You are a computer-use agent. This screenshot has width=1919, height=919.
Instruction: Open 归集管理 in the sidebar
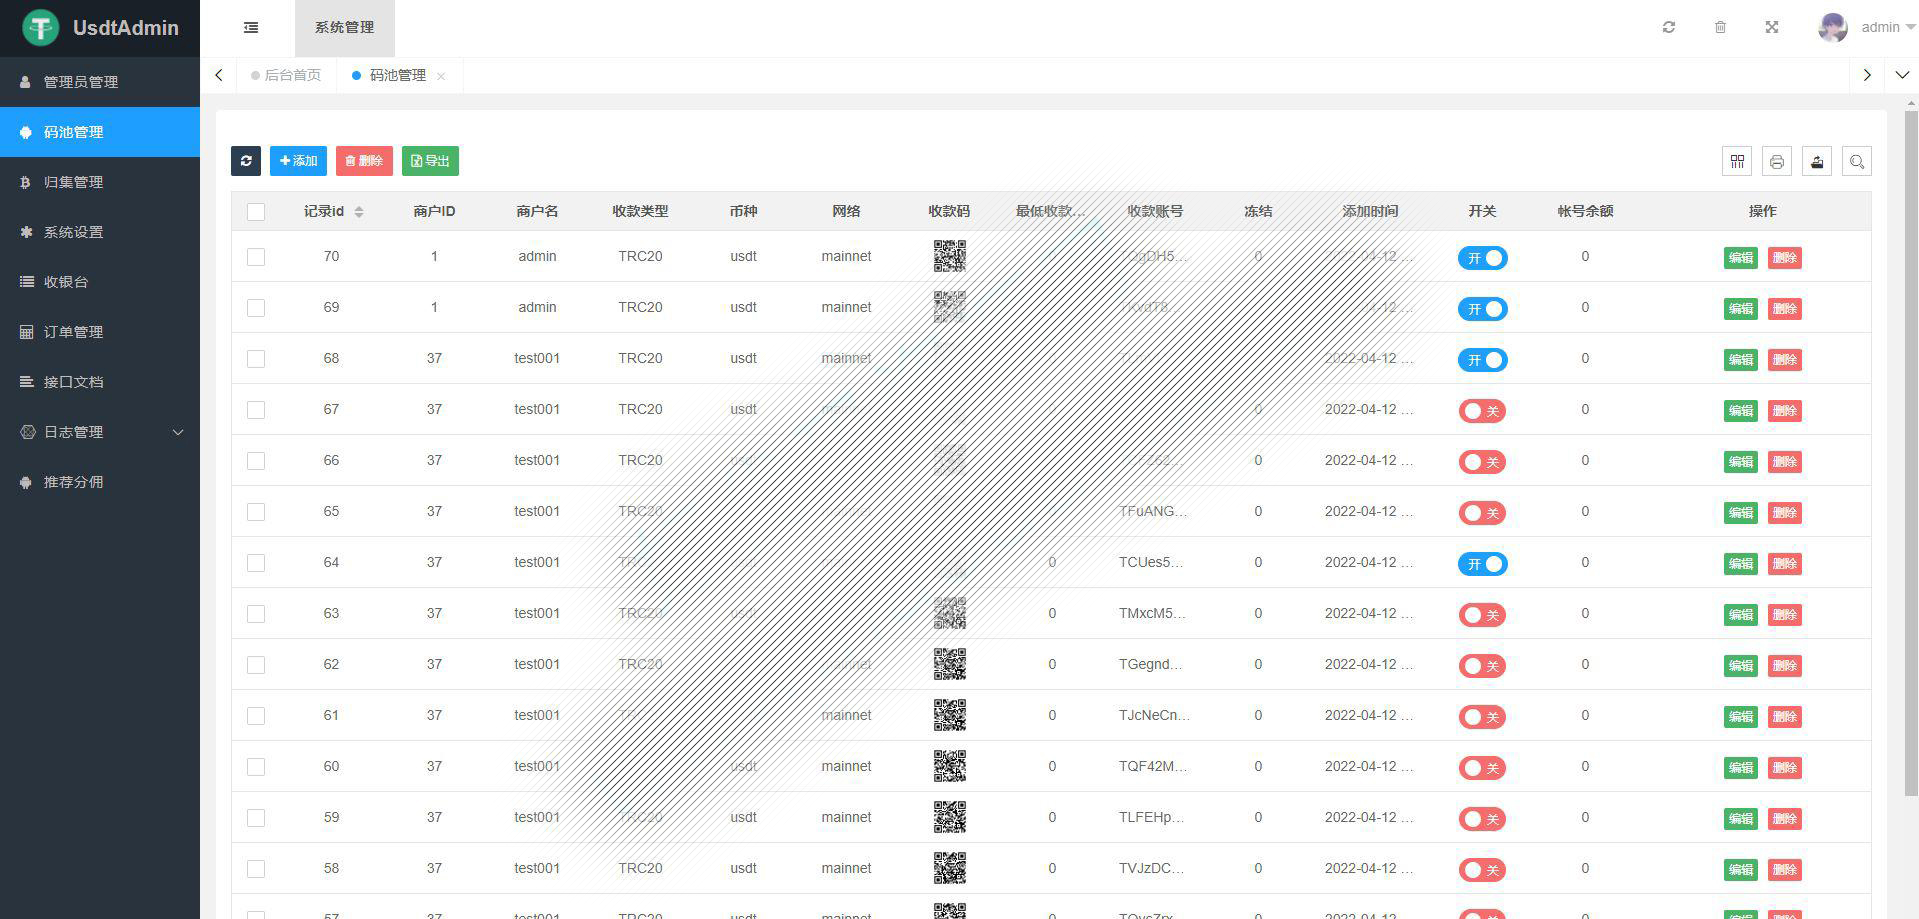[100, 182]
